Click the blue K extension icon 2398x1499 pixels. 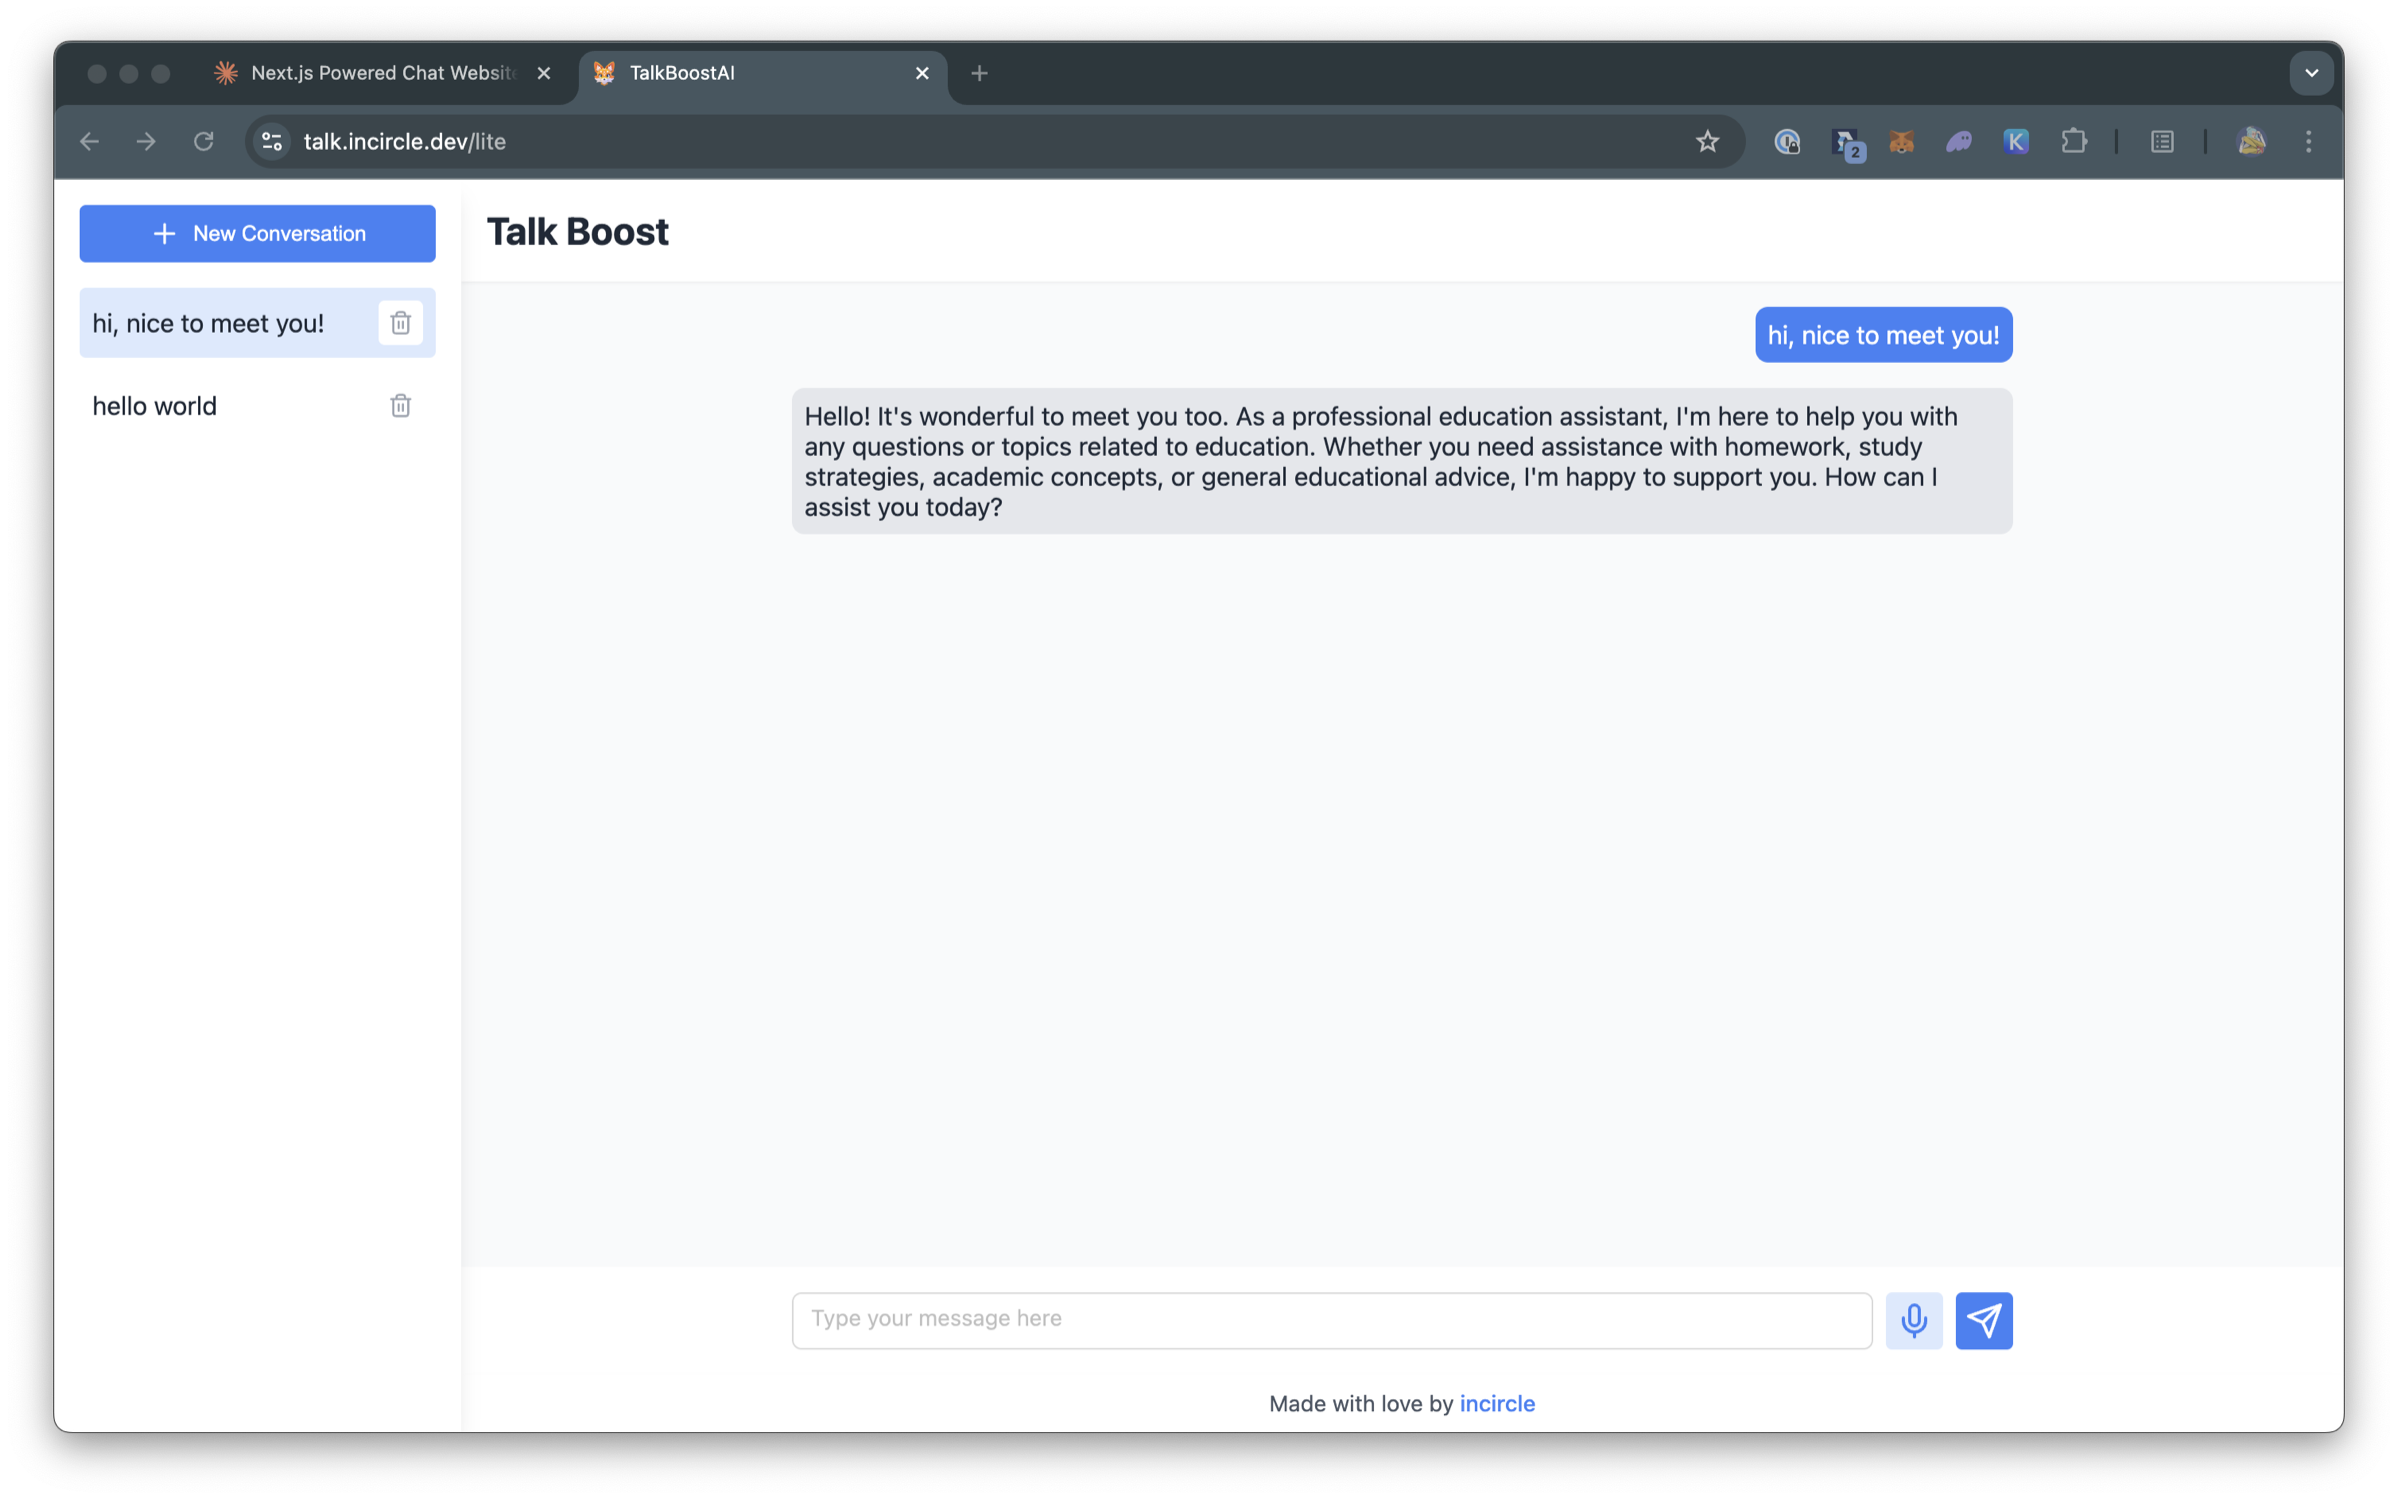(2016, 142)
